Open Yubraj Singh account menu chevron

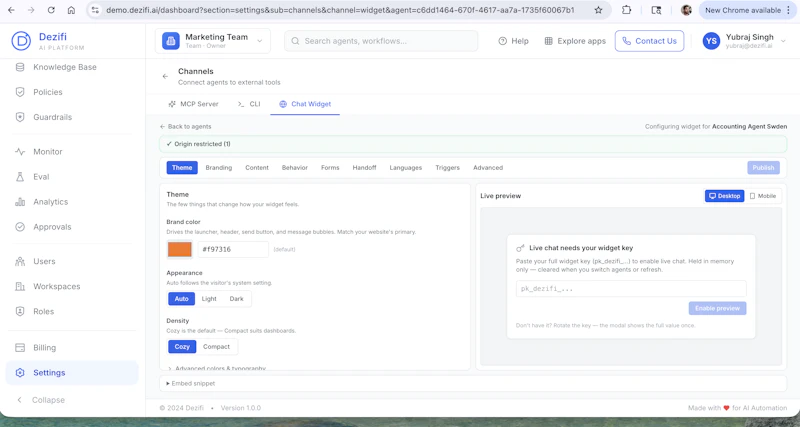(784, 41)
